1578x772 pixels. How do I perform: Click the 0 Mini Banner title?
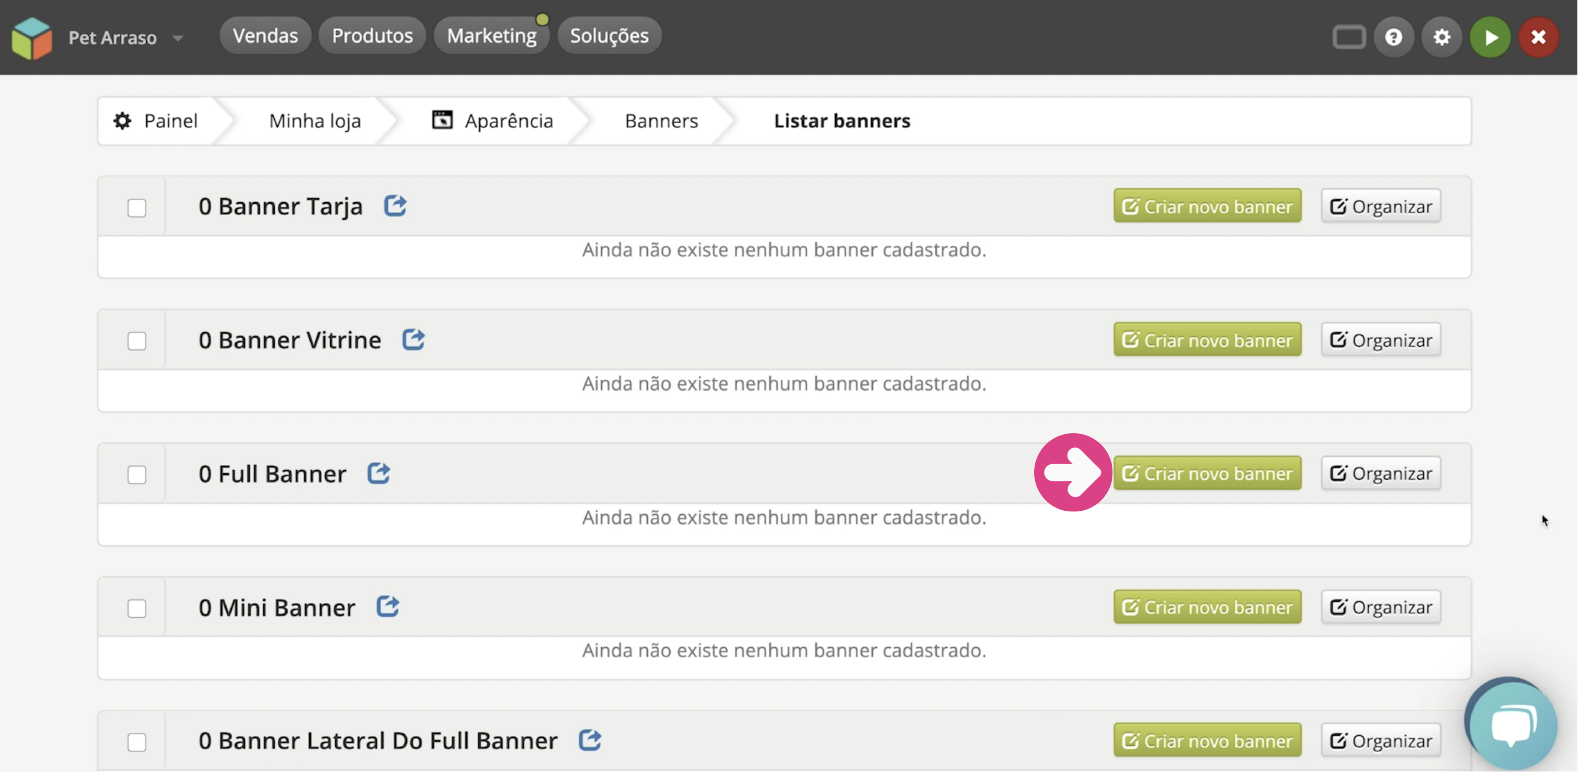[x=276, y=608]
